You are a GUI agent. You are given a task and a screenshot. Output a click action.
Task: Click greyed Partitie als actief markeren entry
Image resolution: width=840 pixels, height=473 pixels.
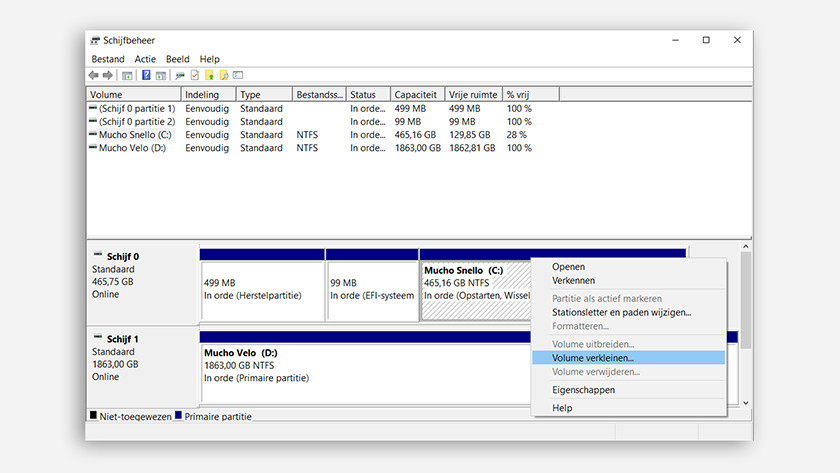628,299
